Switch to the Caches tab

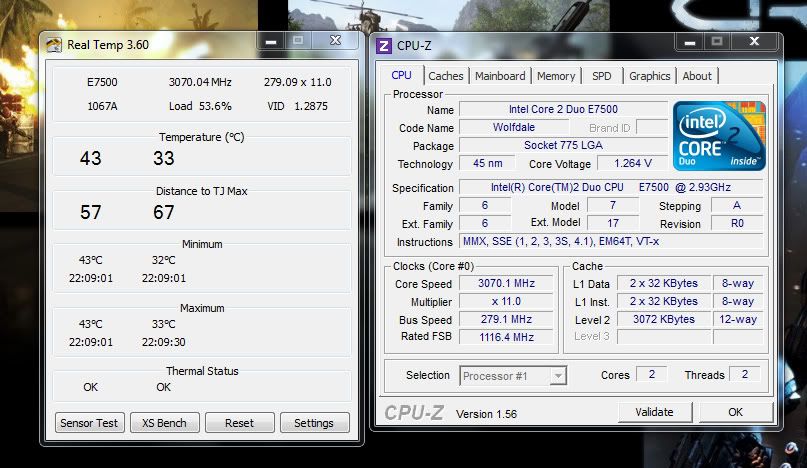(446, 76)
